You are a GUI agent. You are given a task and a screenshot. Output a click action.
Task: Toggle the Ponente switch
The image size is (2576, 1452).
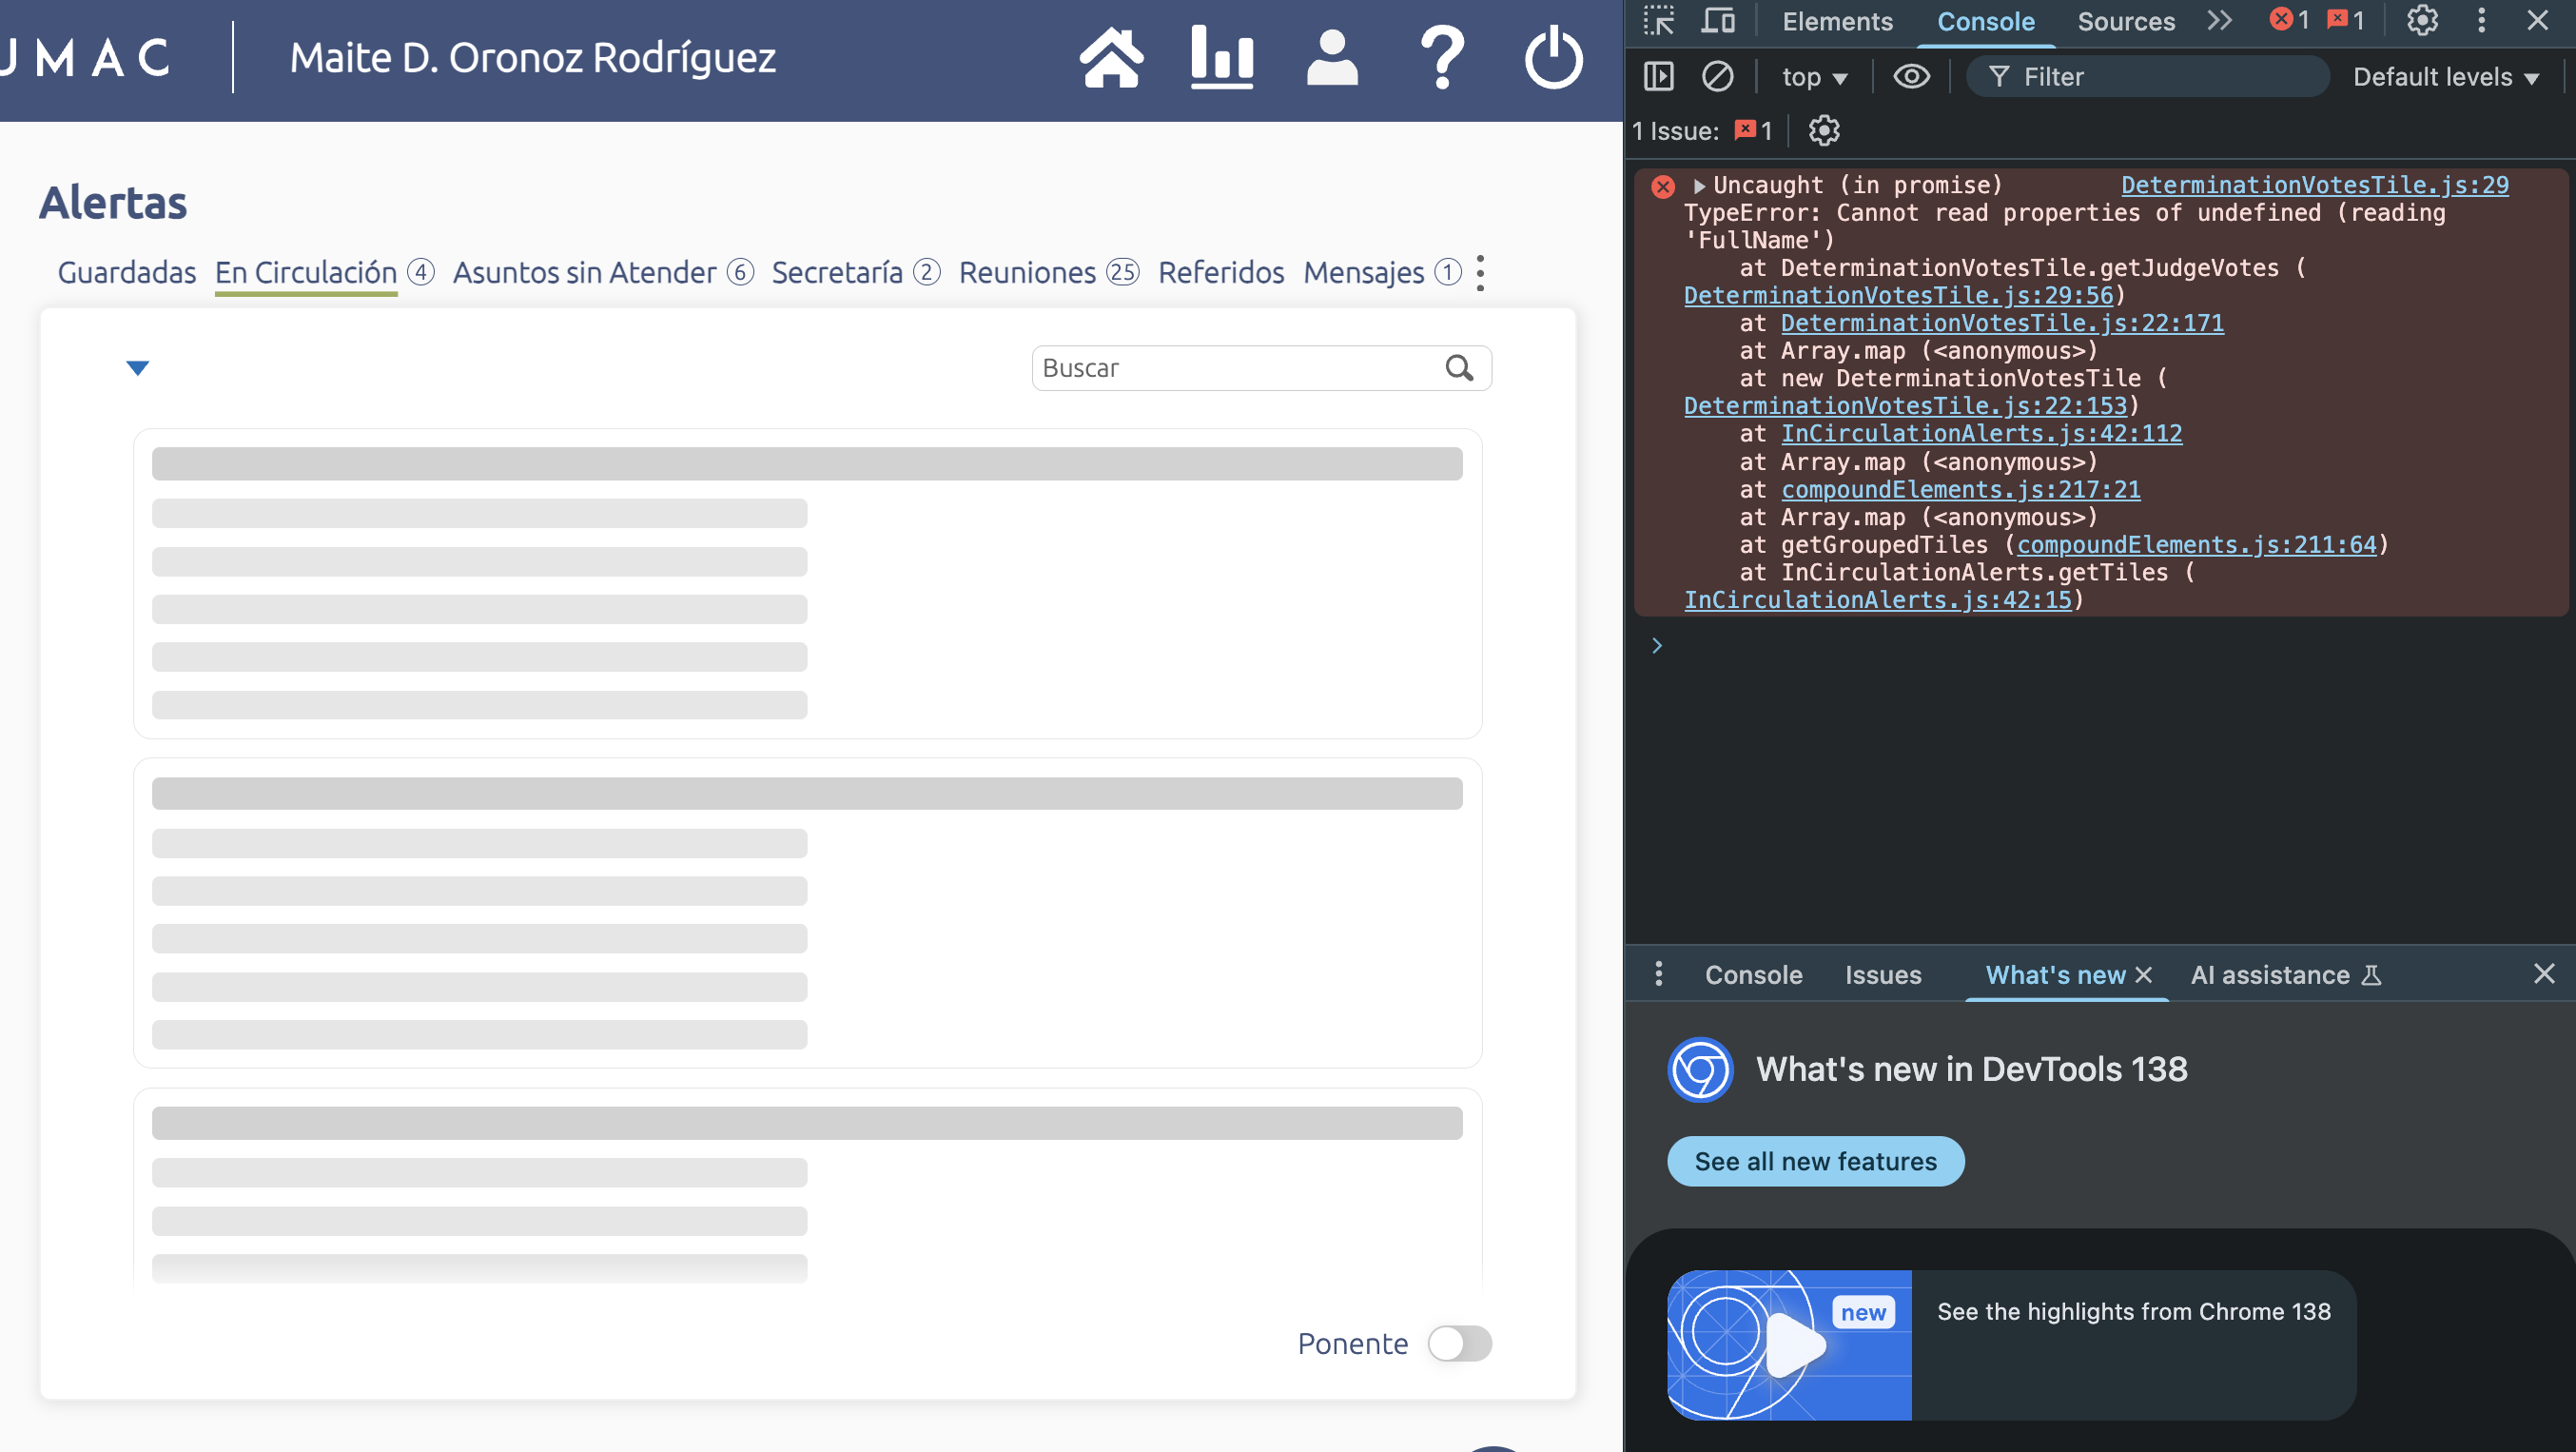point(1459,1343)
